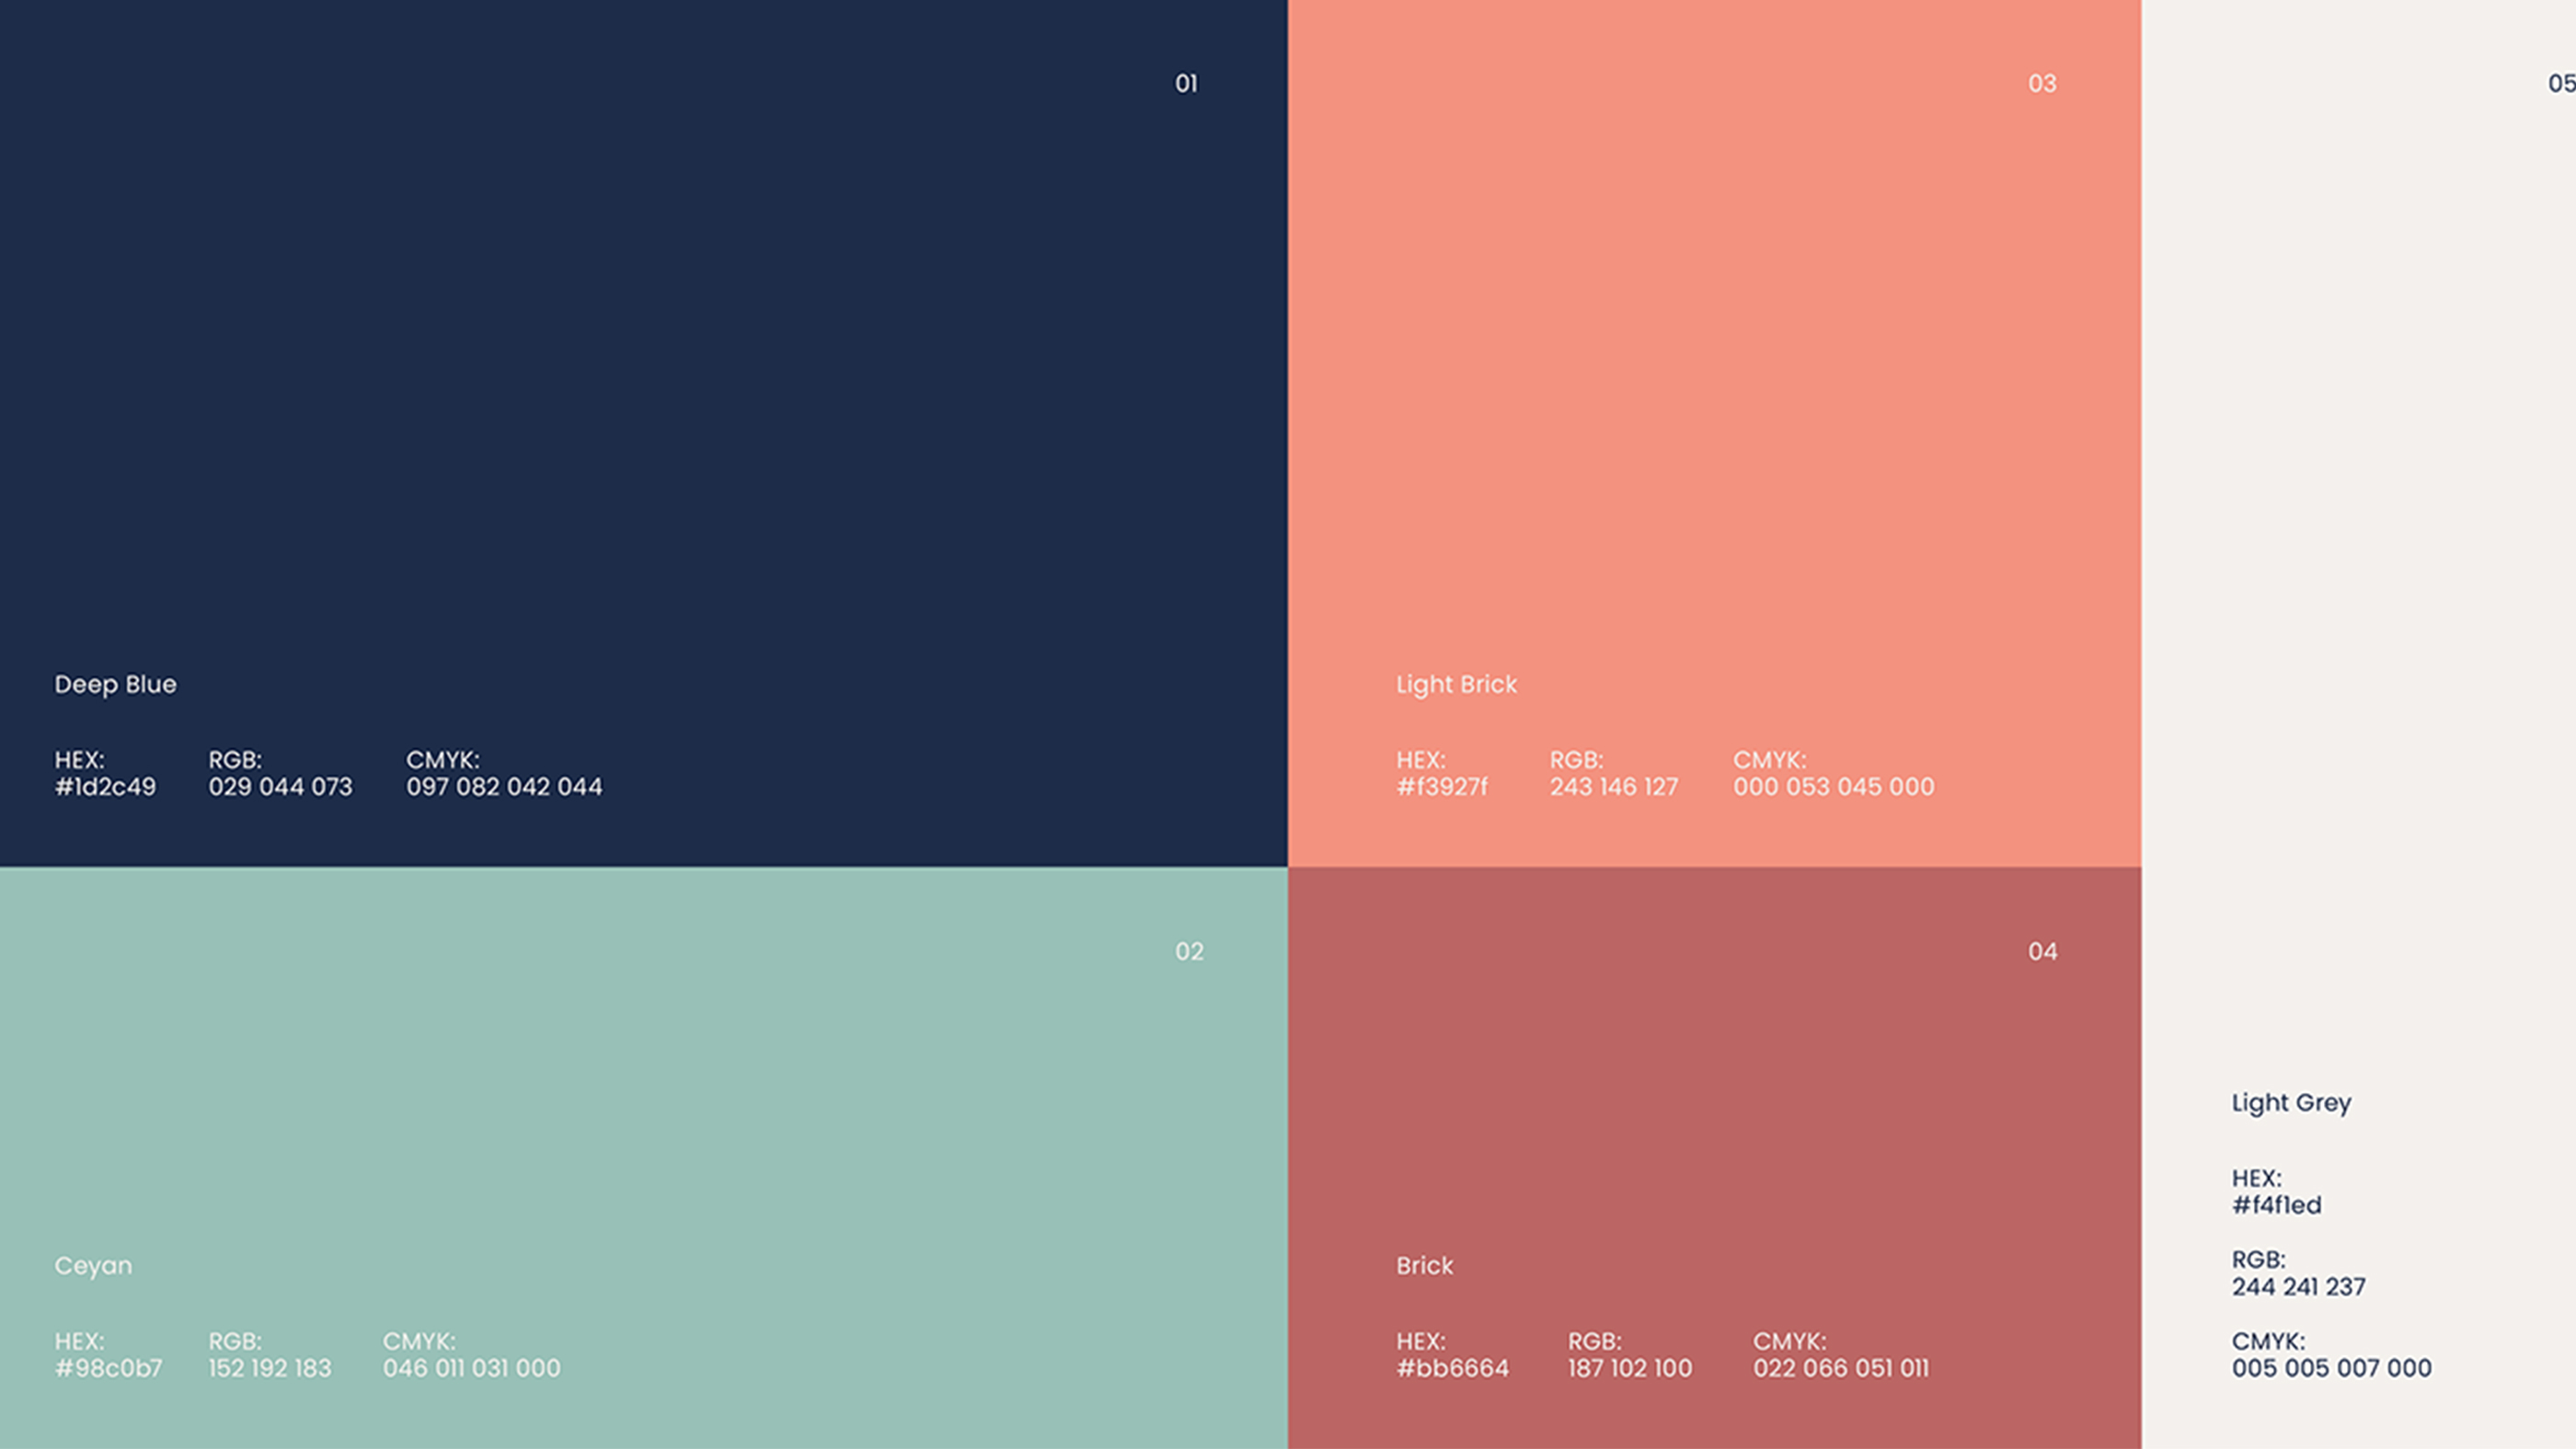Screen dimensions: 2576x1449
Task: Select hex code #f4f1ed
Action: pyautogui.click(x=2276, y=1205)
